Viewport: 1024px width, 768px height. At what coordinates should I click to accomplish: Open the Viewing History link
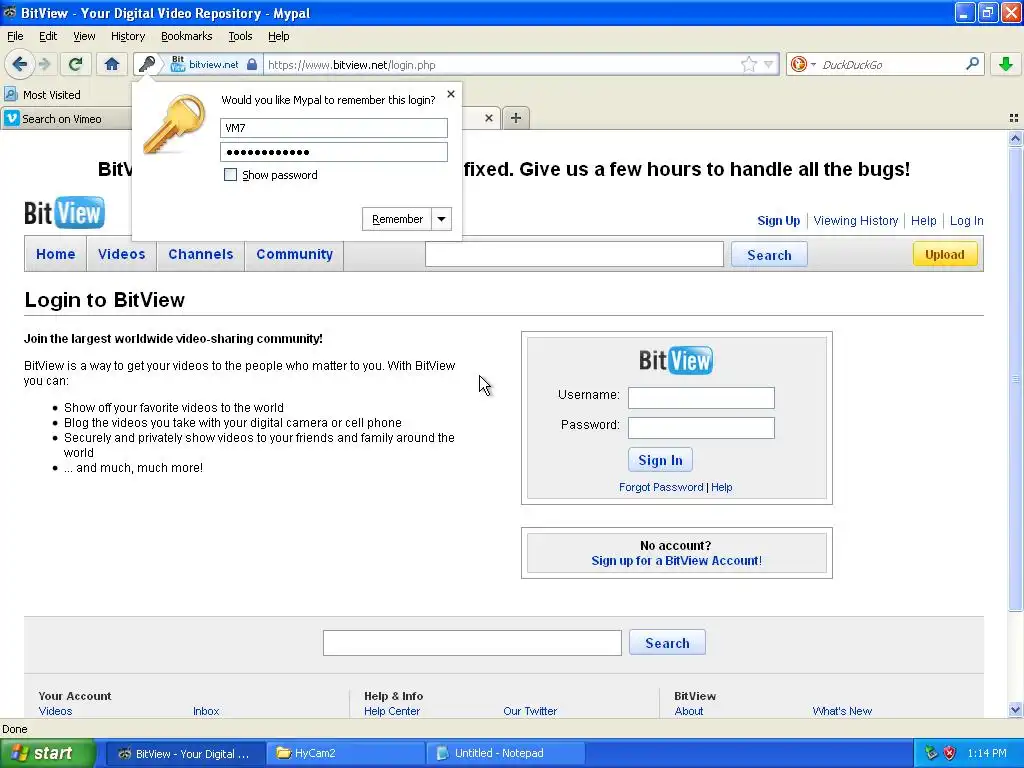pos(856,221)
